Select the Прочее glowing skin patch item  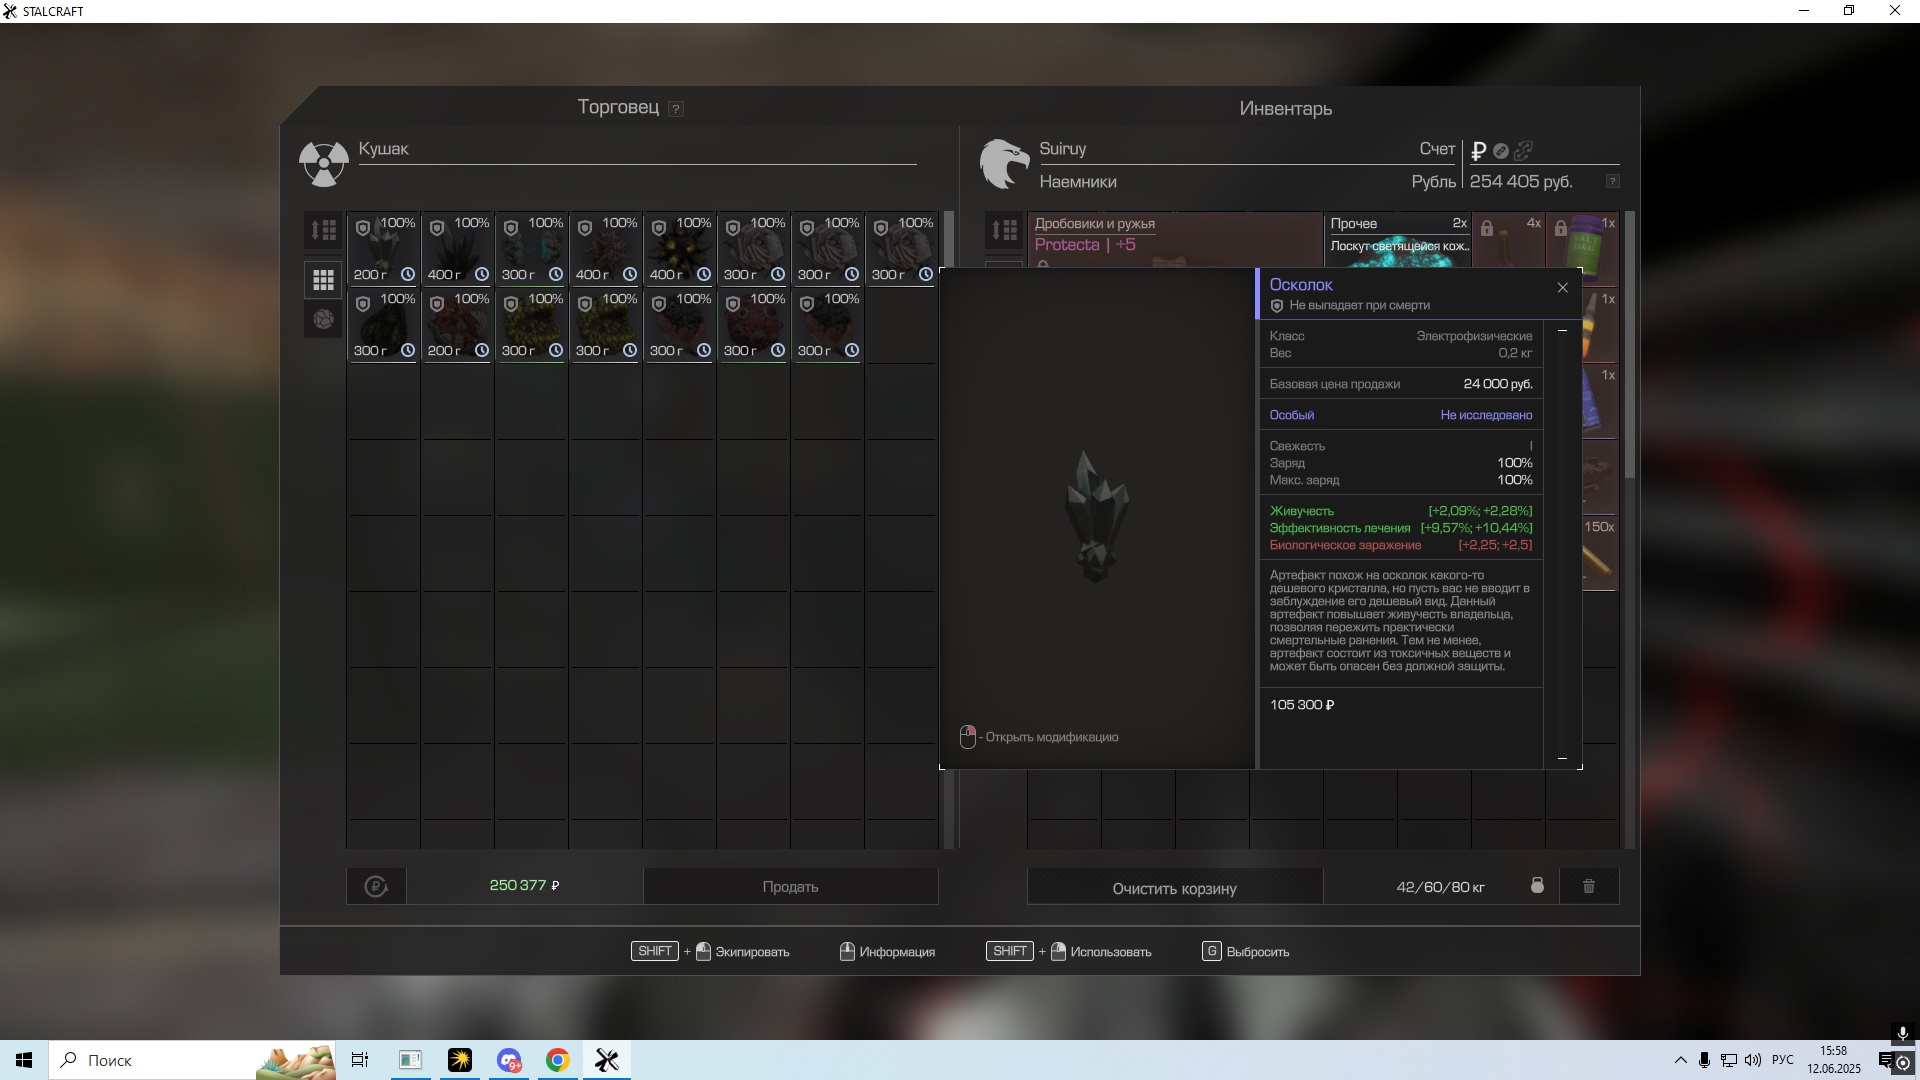click(x=1398, y=240)
